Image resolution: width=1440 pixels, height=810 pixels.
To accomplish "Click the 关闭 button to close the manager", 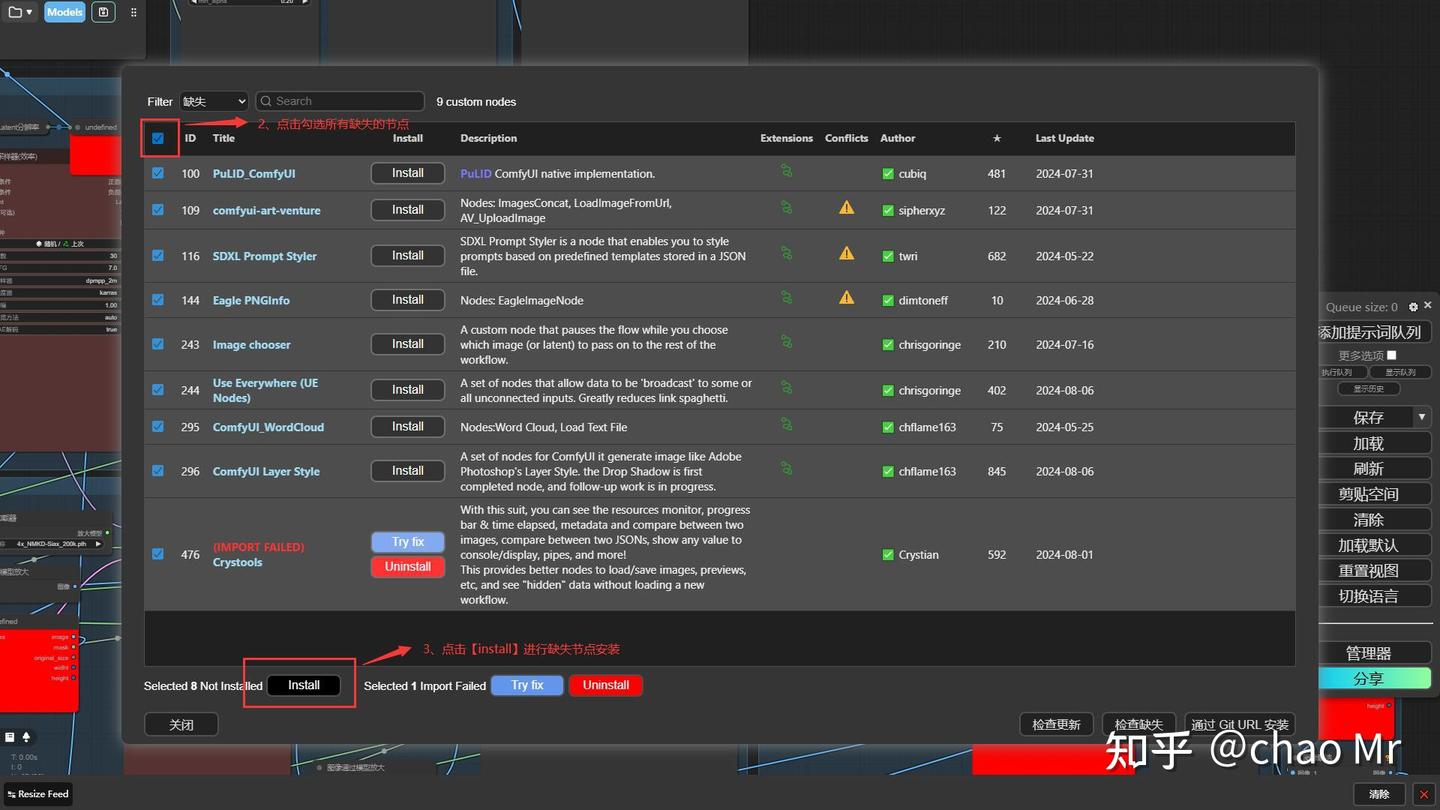I will 181,724.
